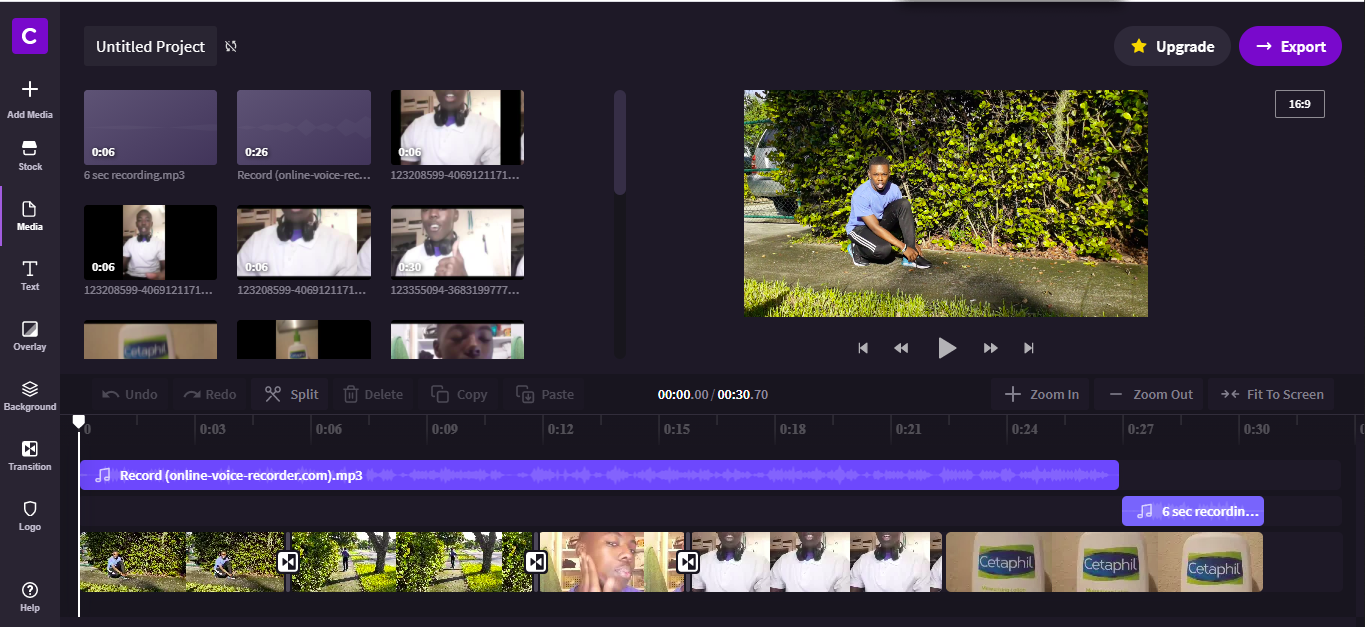Screen dimensions: 1365x627
Task: Edit the Untitled Project name field
Action: pos(150,46)
